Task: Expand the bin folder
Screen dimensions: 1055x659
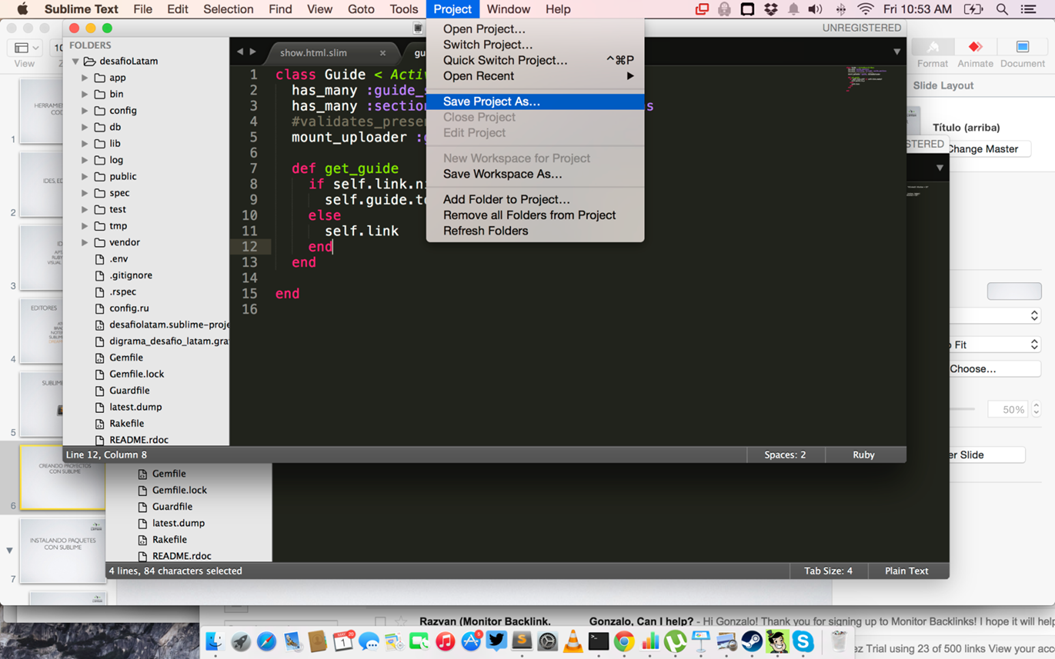Action: tap(85, 94)
